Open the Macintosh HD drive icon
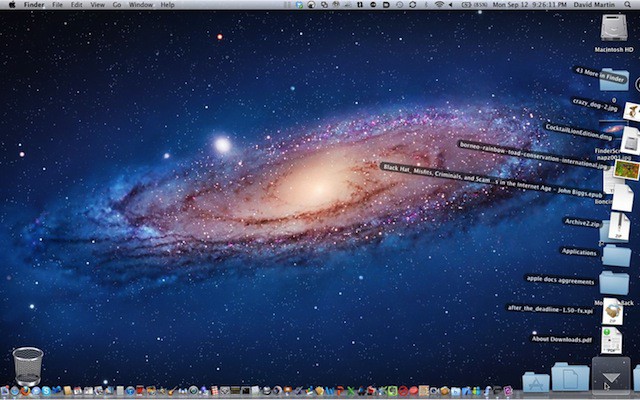Screen dimensions: 640x400 612,29
